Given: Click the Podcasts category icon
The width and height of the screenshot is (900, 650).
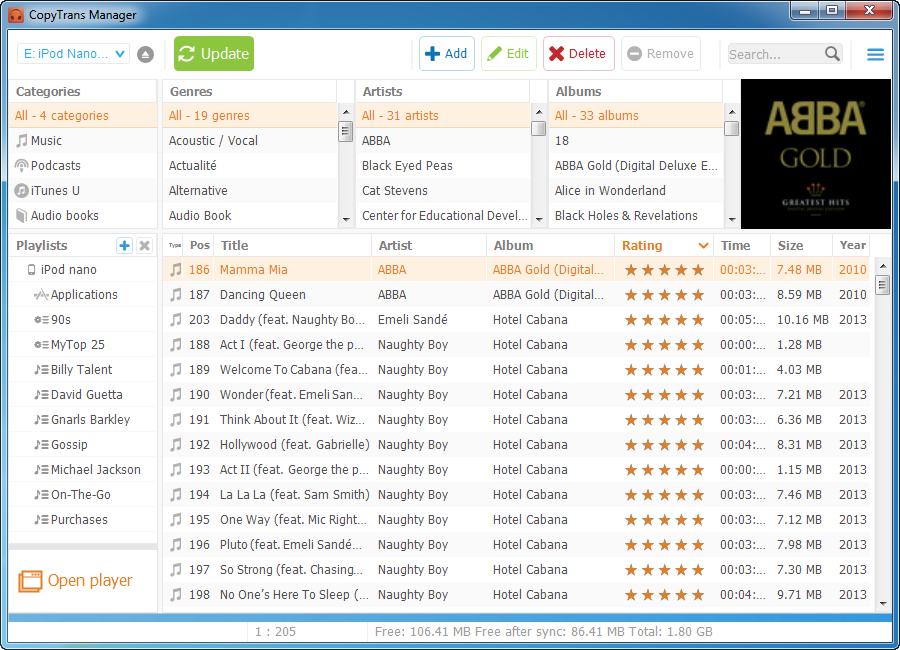Looking at the screenshot, I should [x=22, y=166].
